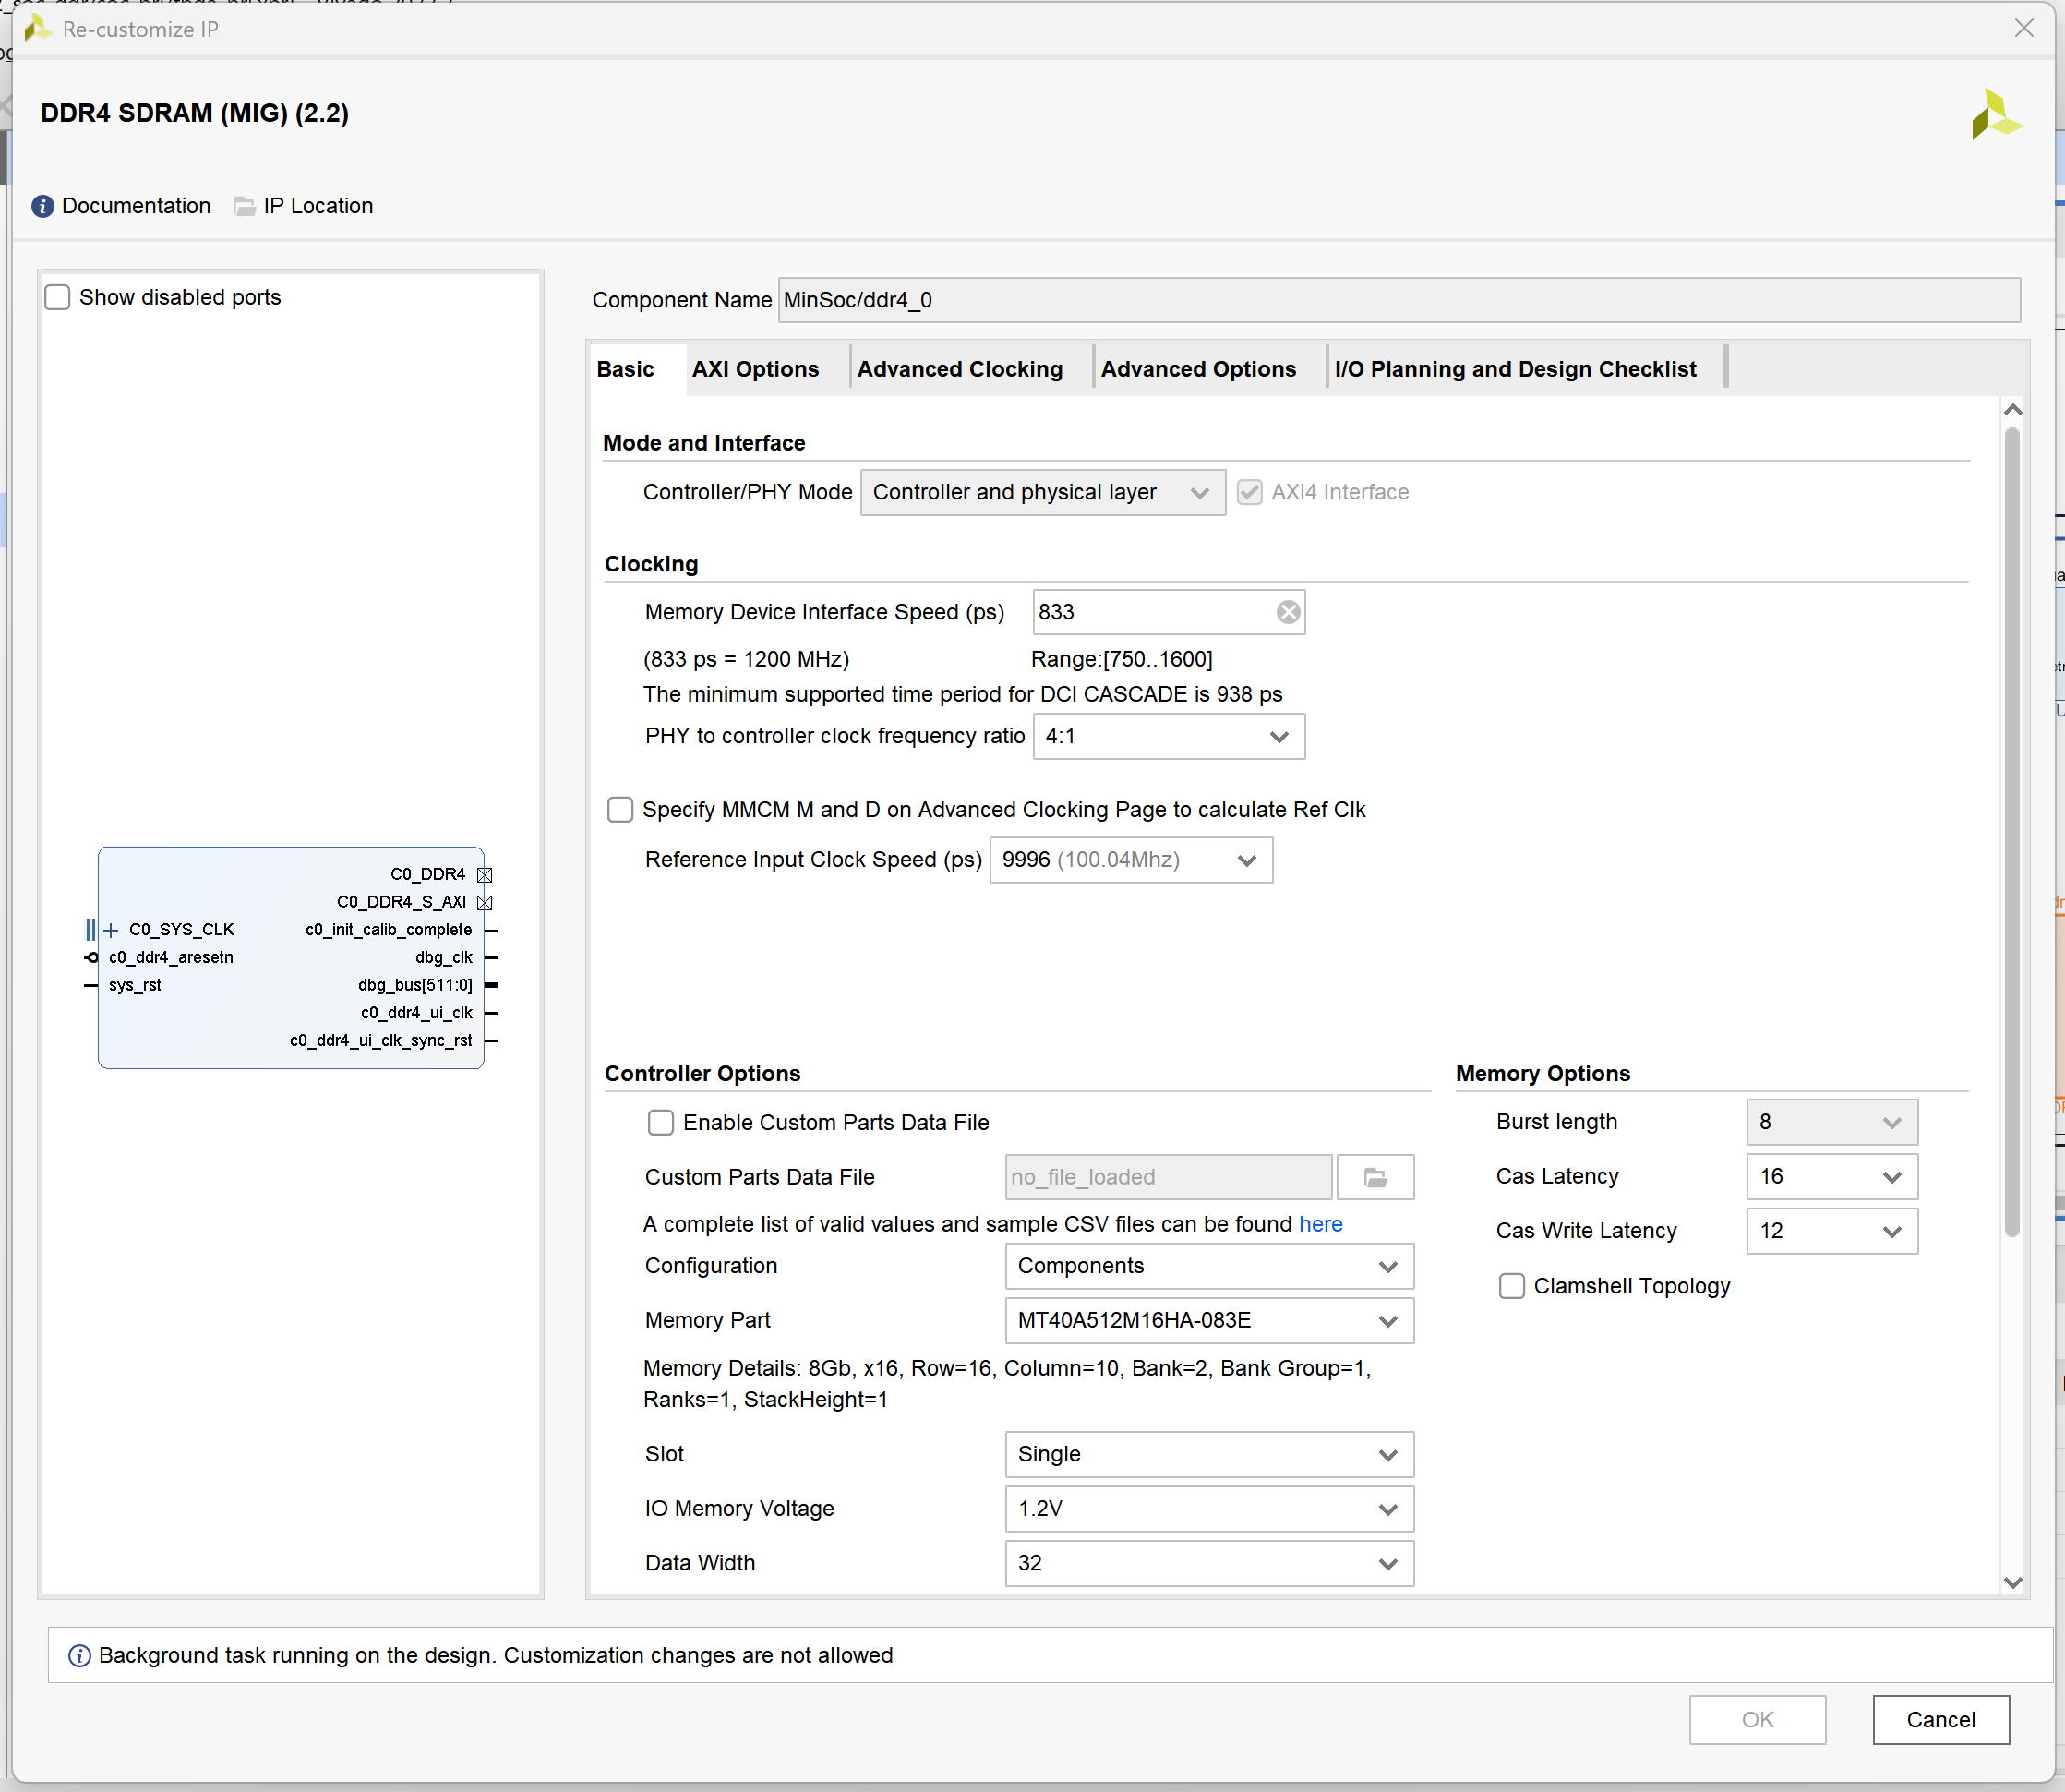Click the dbg_bus[511:0] port label
The height and width of the screenshot is (1792, 2065).
(x=415, y=986)
